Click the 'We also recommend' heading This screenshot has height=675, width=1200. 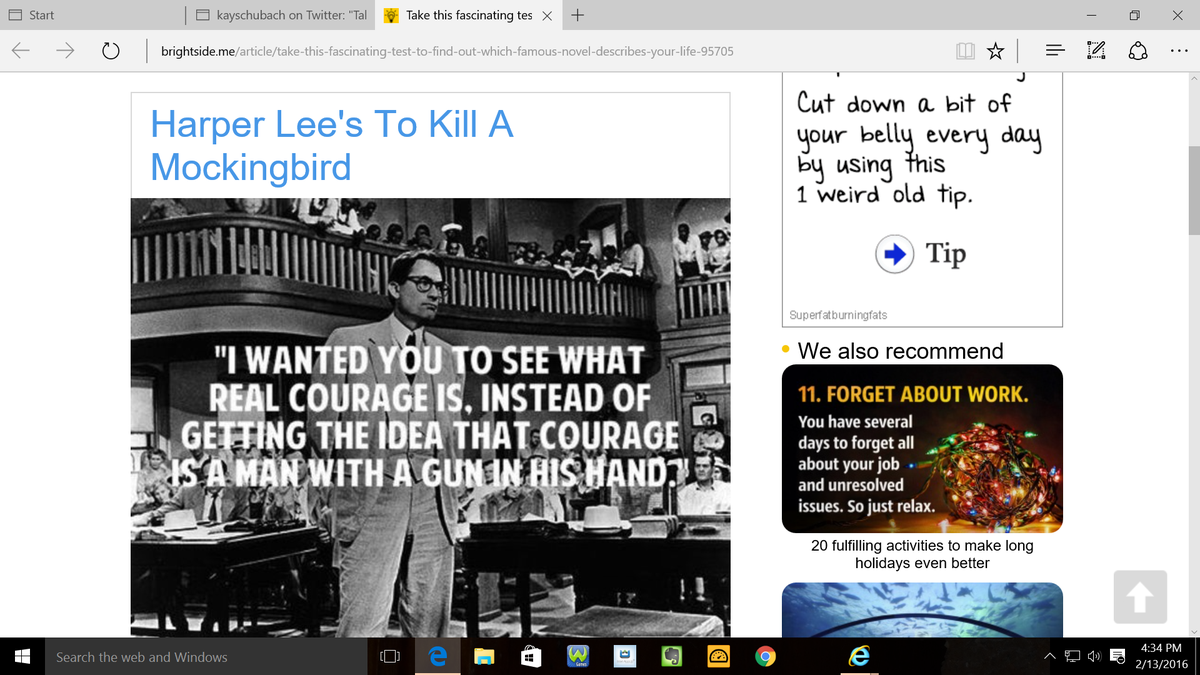coord(900,351)
